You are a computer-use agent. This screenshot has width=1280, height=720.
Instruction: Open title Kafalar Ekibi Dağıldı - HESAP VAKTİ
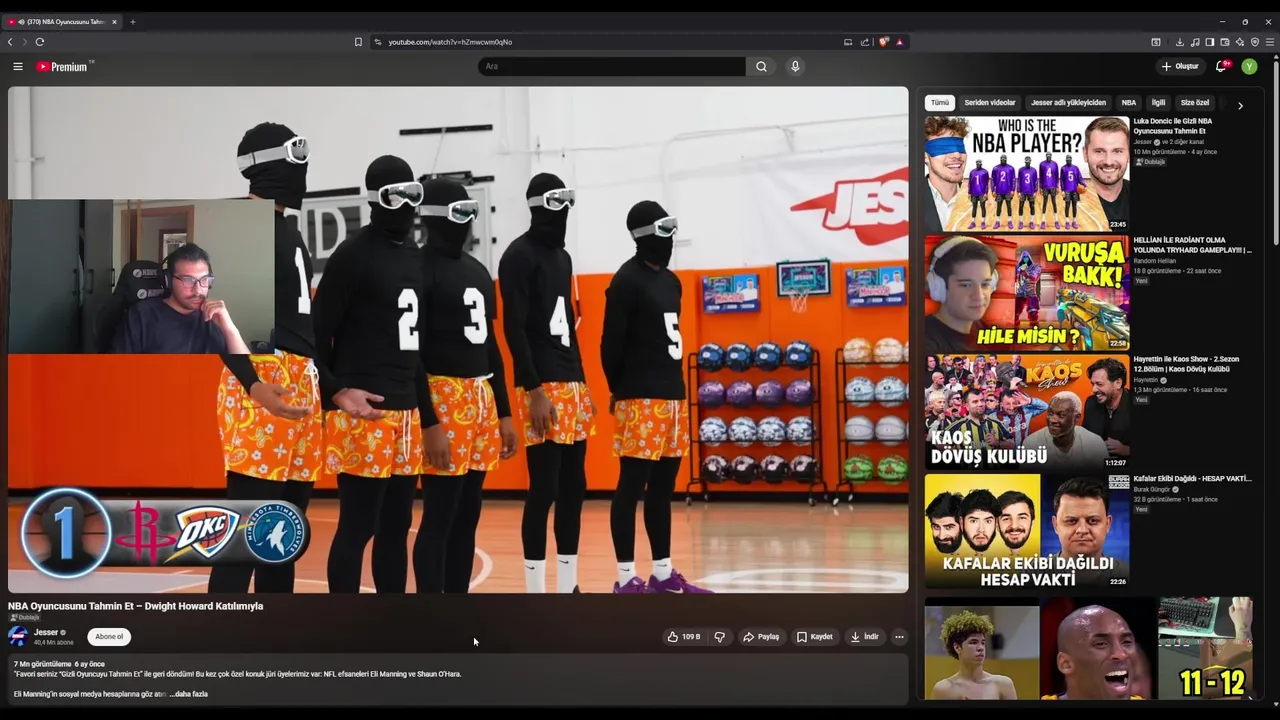click(x=1192, y=479)
